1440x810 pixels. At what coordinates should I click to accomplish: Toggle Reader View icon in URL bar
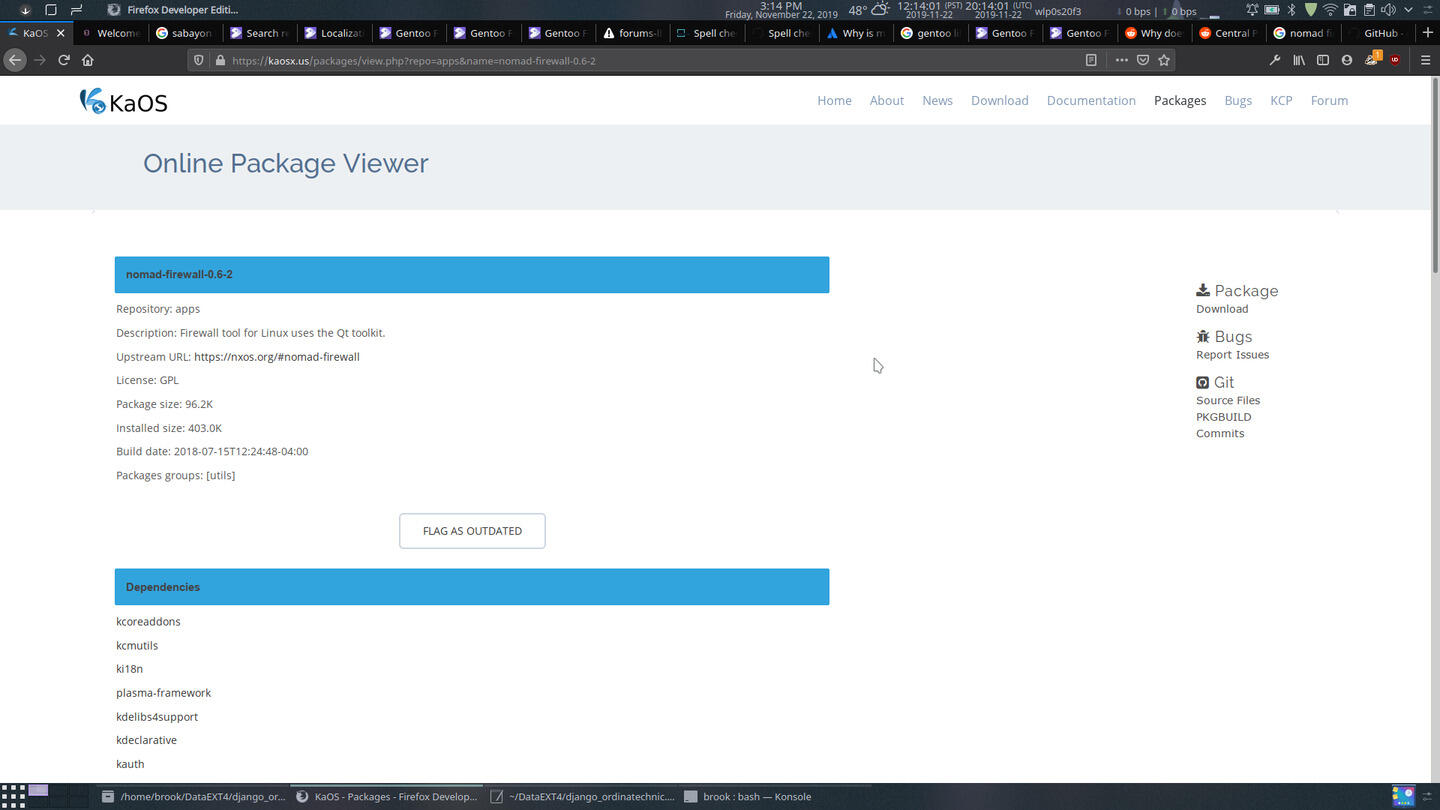[x=1091, y=60]
